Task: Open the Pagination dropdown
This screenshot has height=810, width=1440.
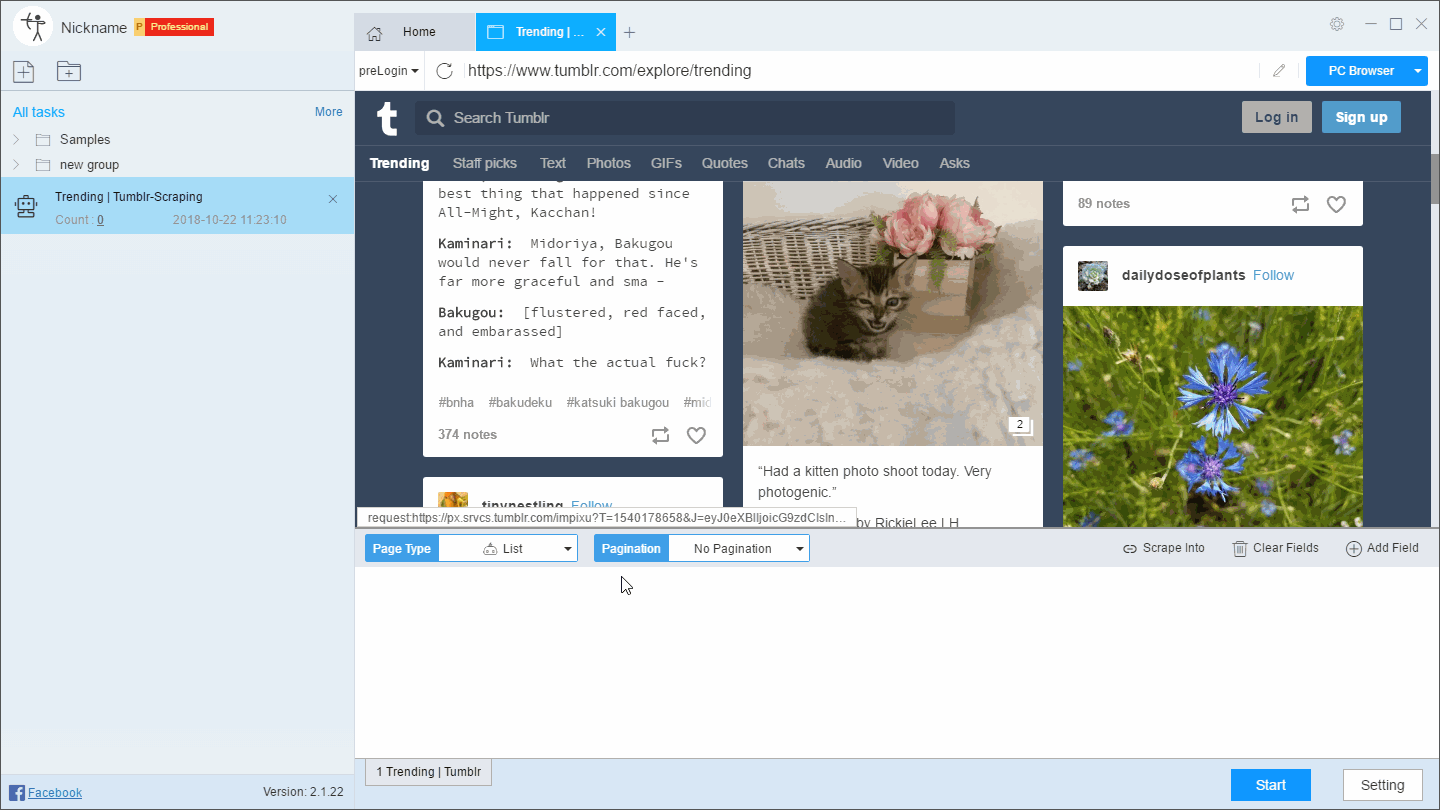Action: (x=739, y=549)
